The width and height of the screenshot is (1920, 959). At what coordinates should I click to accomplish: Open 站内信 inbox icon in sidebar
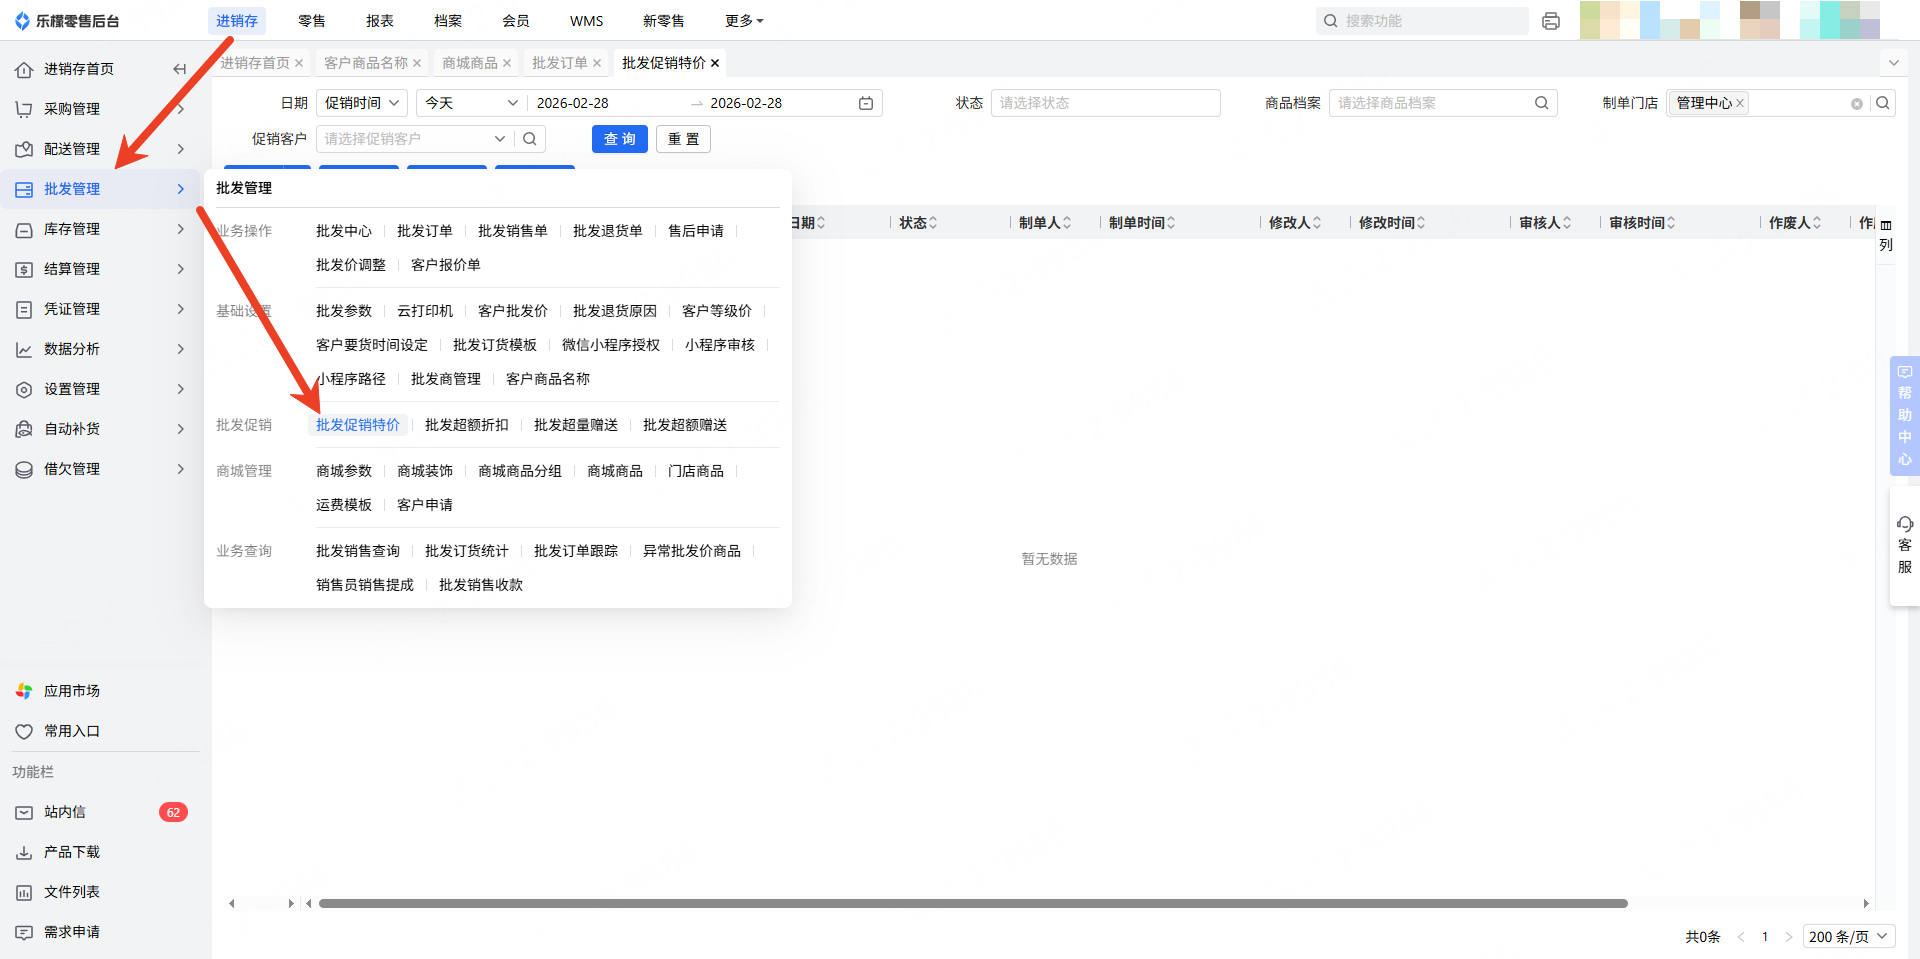pyautogui.click(x=24, y=812)
